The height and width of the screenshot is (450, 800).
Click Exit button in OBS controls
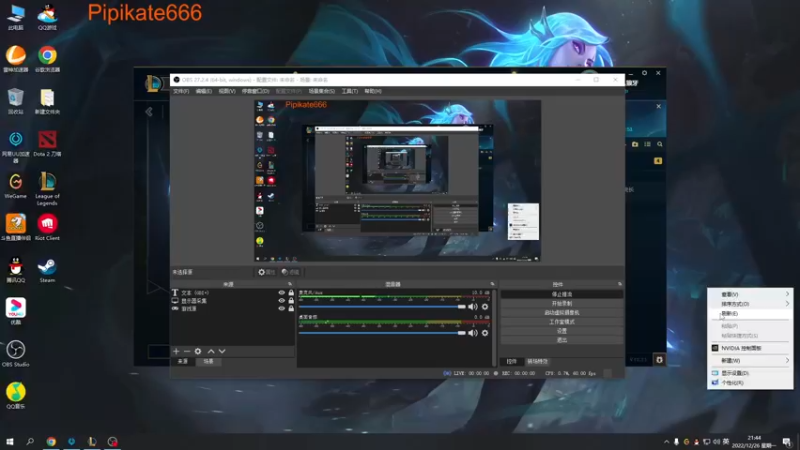pos(562,340)
